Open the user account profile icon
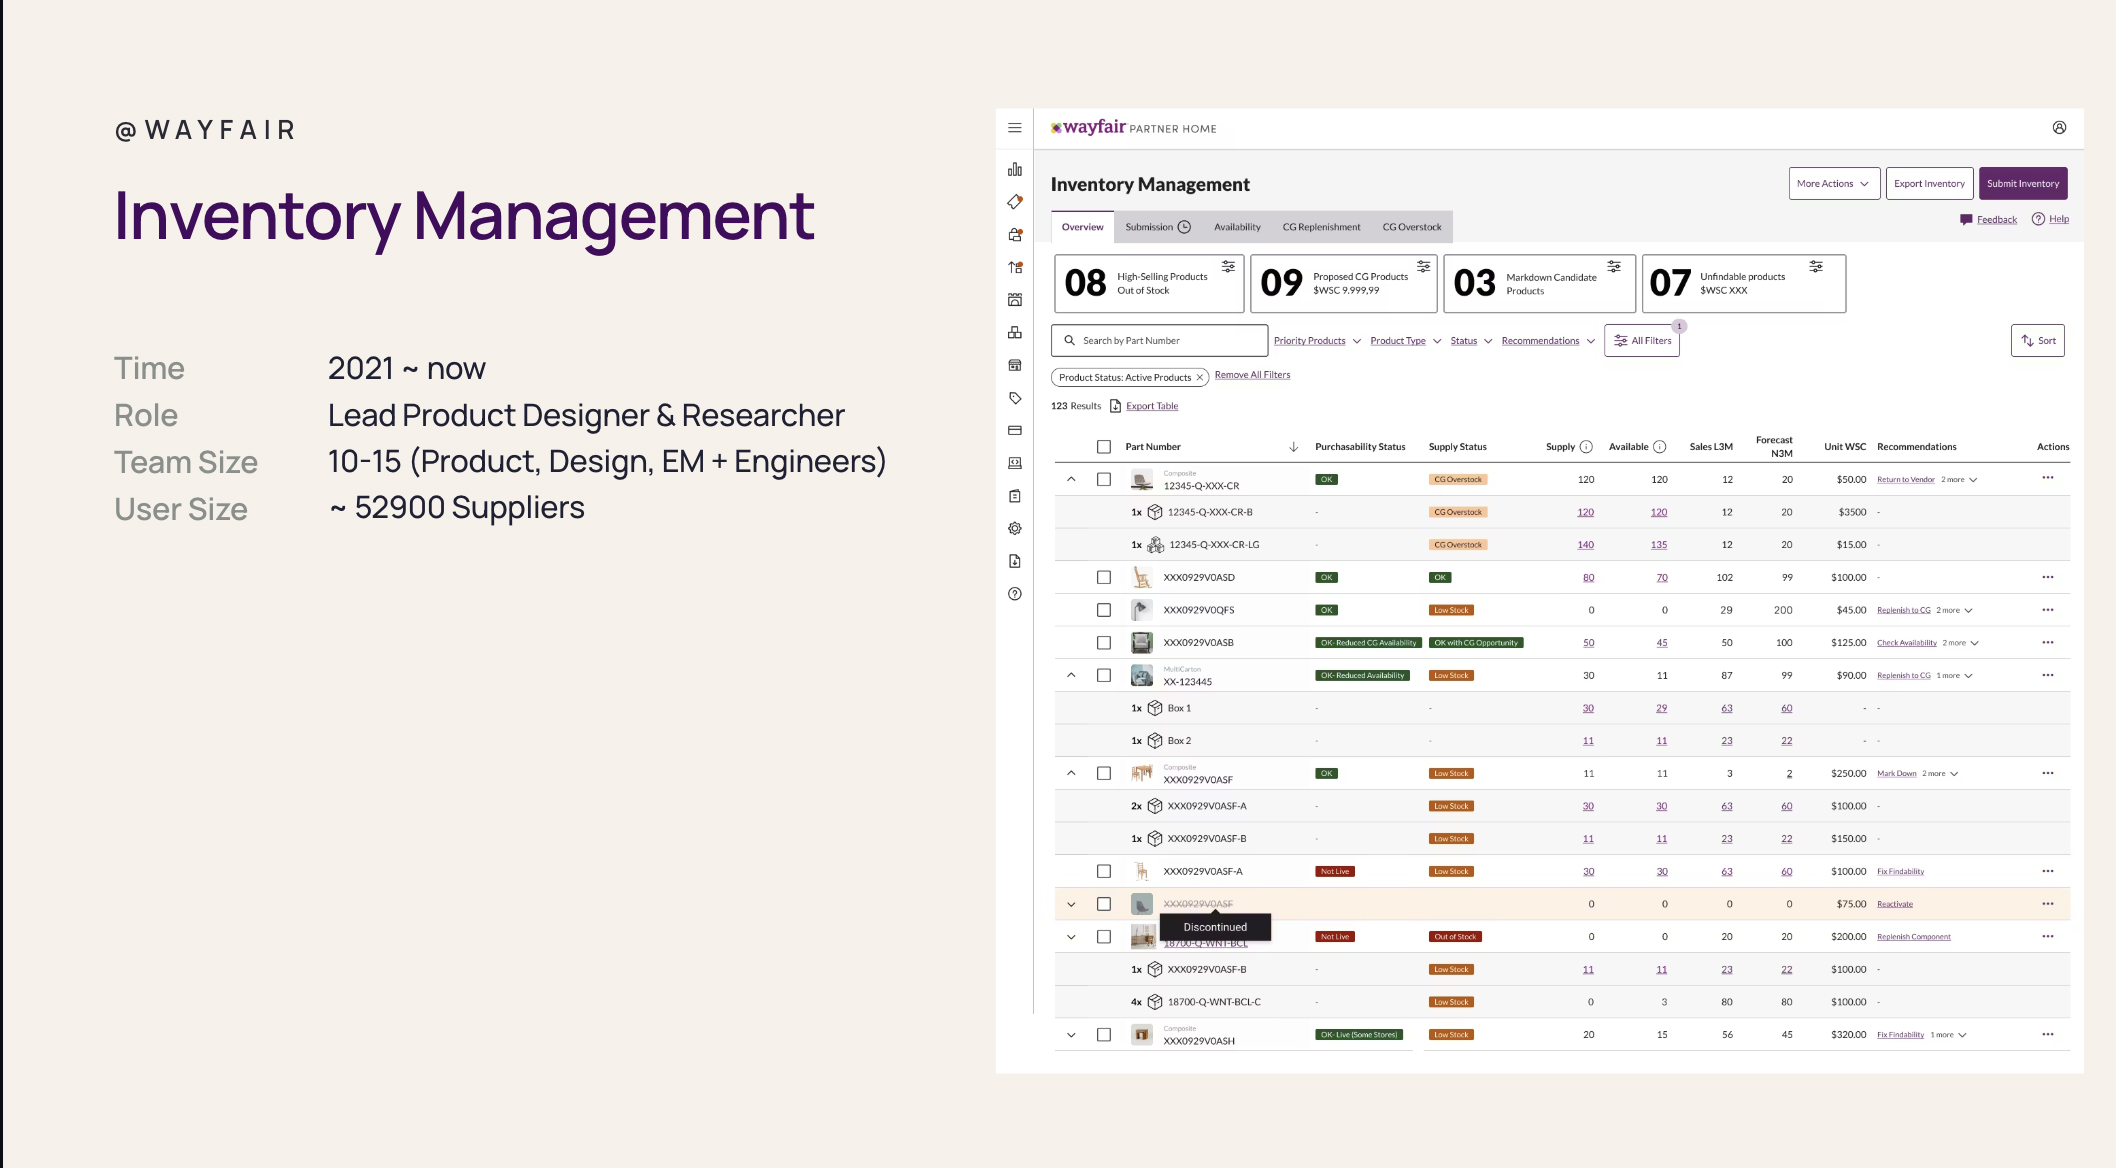2116x1168 pixels. pos(2060,128)
